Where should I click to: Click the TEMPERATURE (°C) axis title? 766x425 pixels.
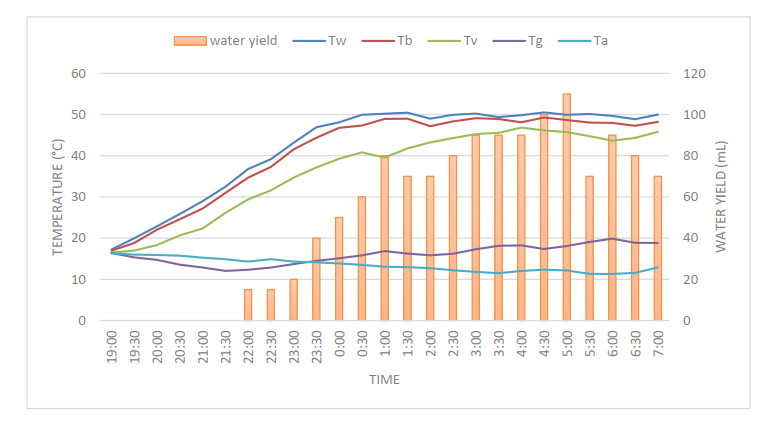click(60, 197)
